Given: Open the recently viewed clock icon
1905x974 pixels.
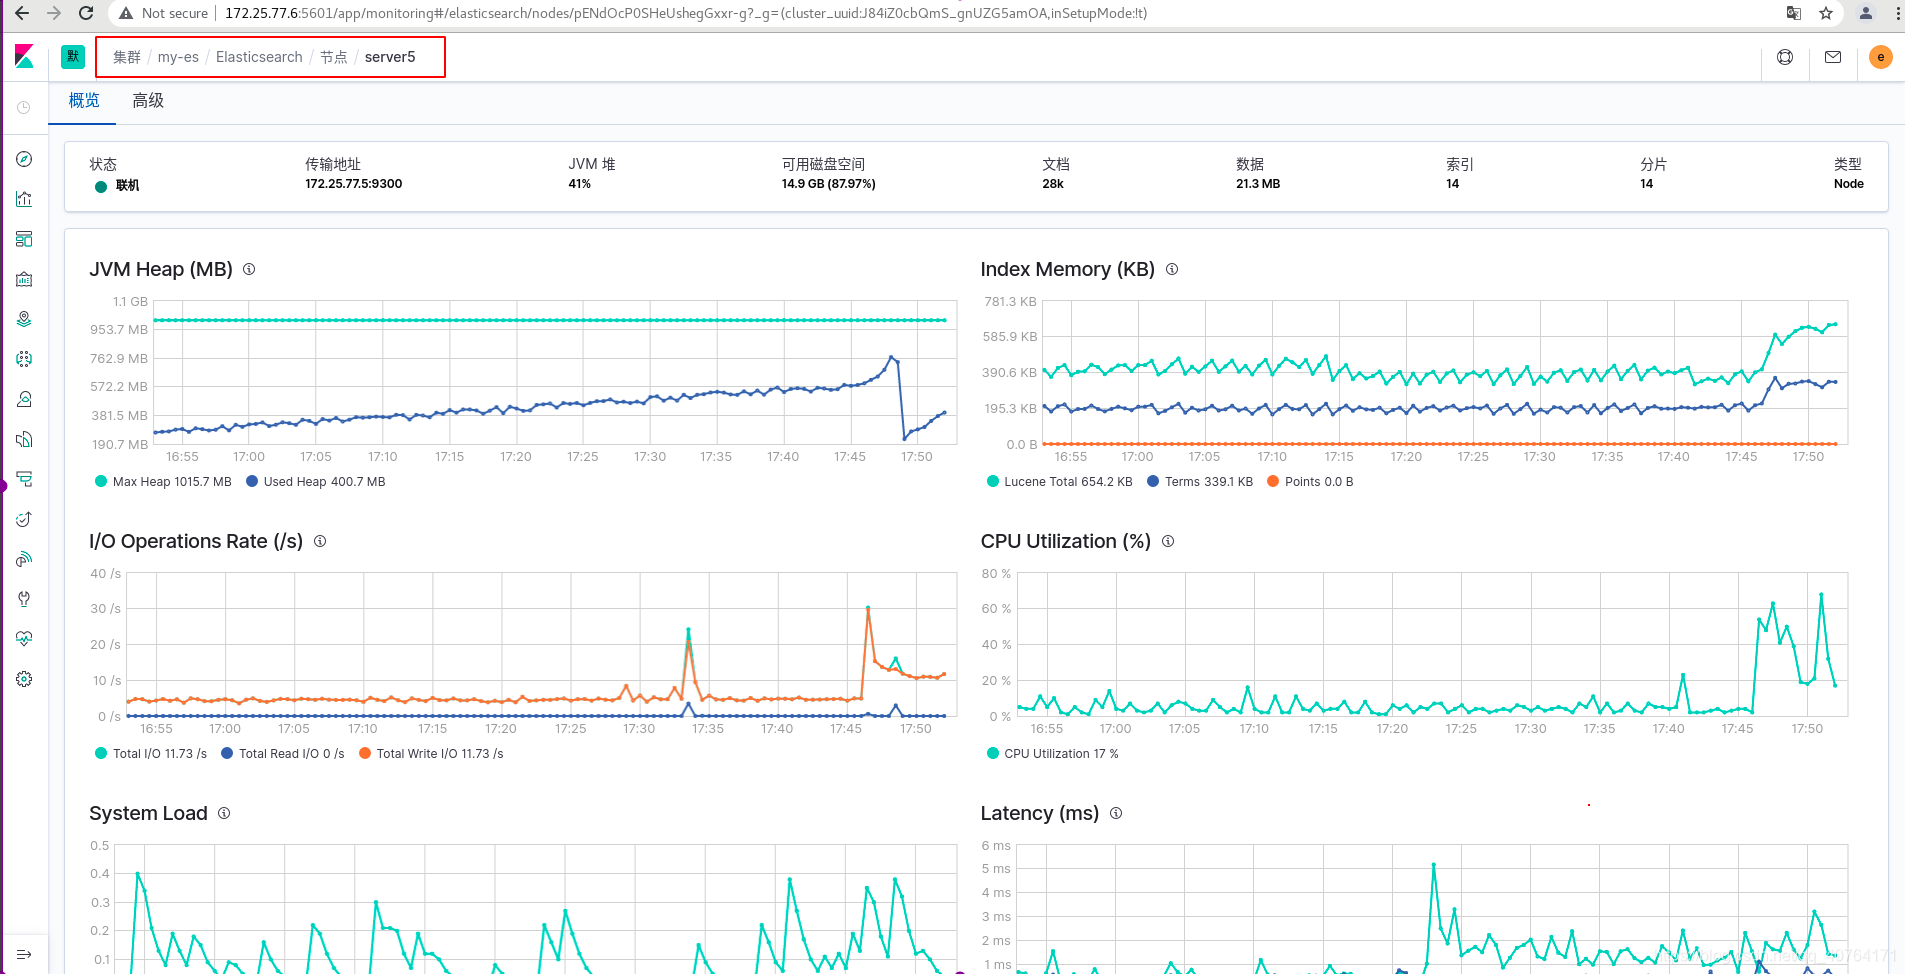Looking at the screenshot, I should 24,107.
